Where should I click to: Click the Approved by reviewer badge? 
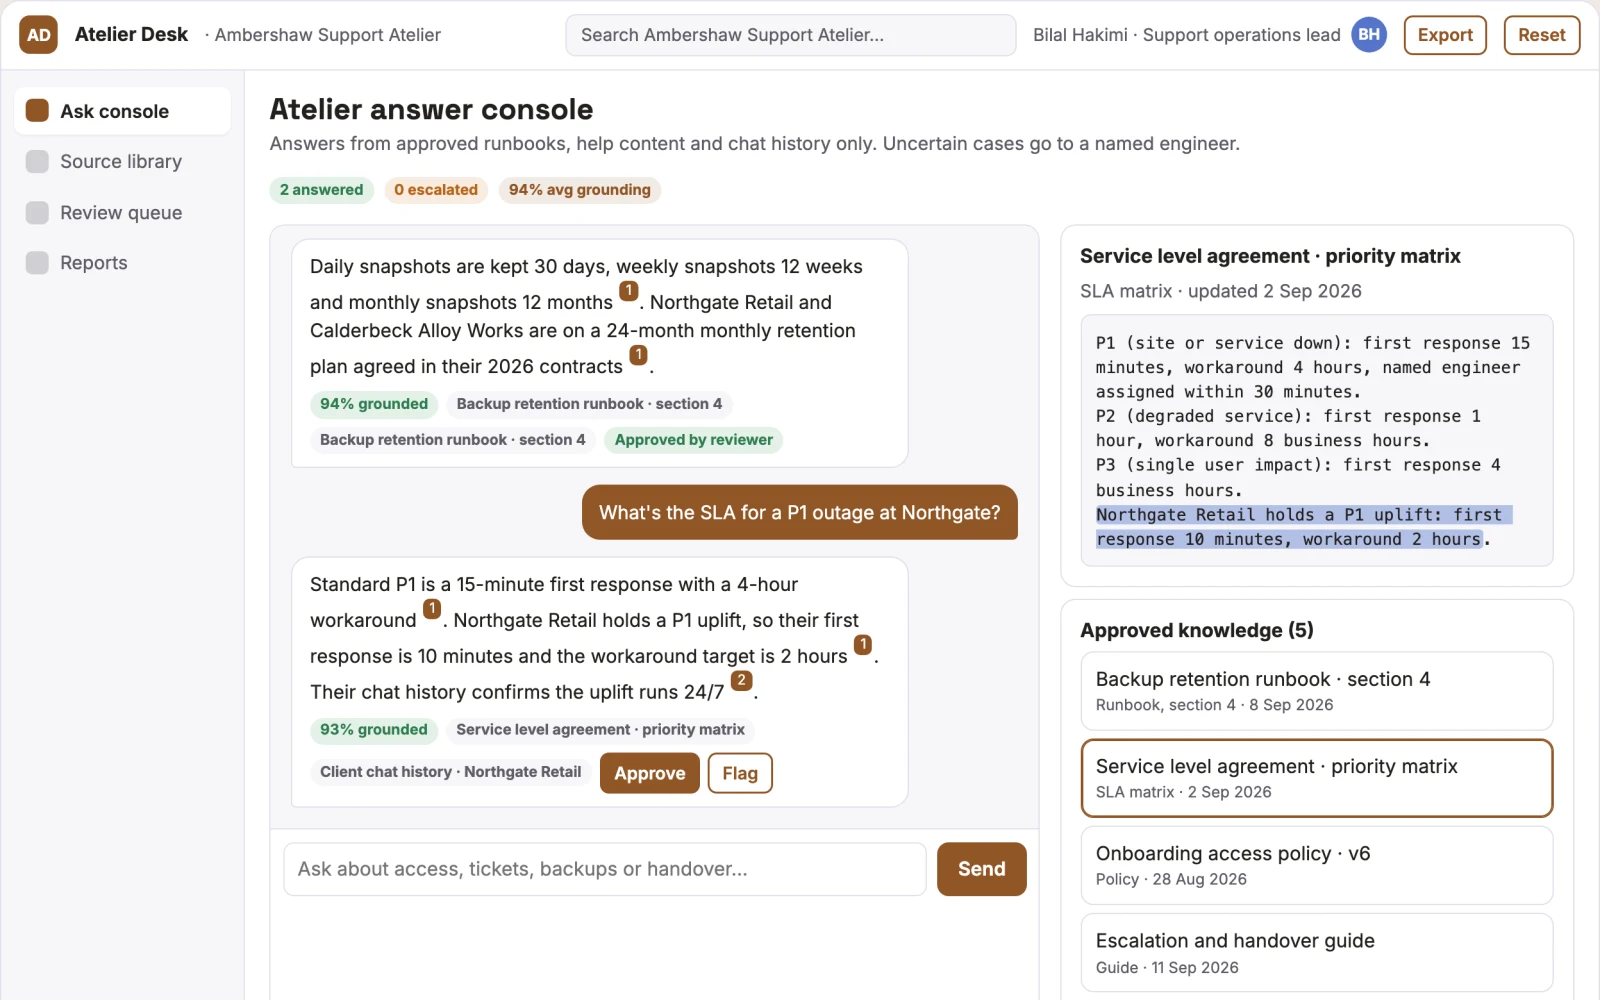point(693,440)
